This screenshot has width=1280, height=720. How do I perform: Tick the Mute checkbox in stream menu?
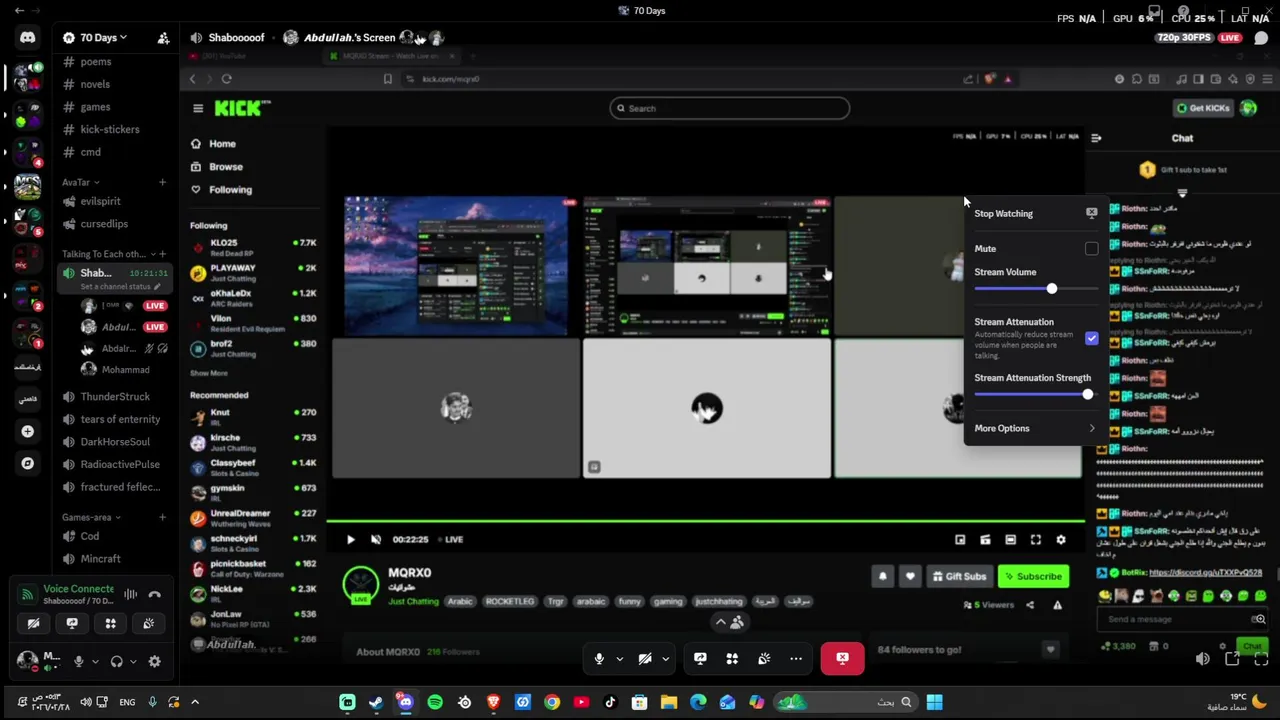tap(1091, 249)
